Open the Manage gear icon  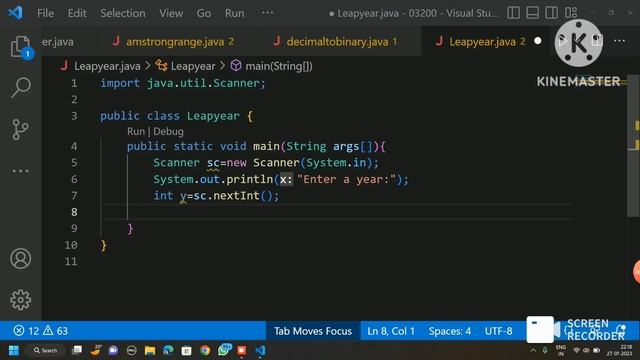click(20, 300)
